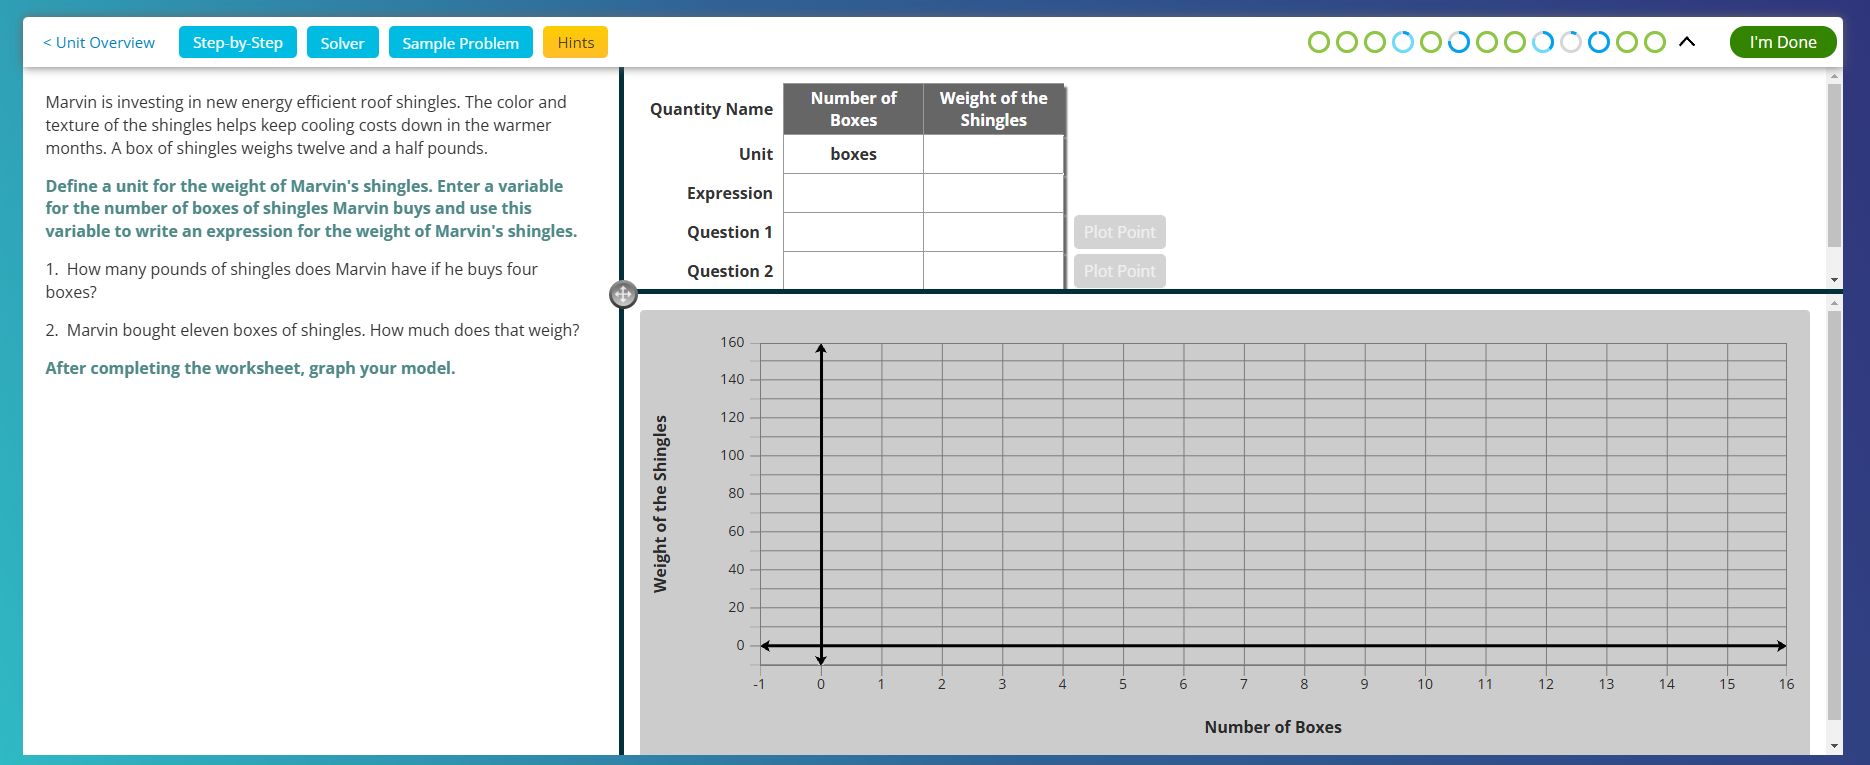Click the third green progress circle
The image size is (1870, 765).
click(1375, 42)
